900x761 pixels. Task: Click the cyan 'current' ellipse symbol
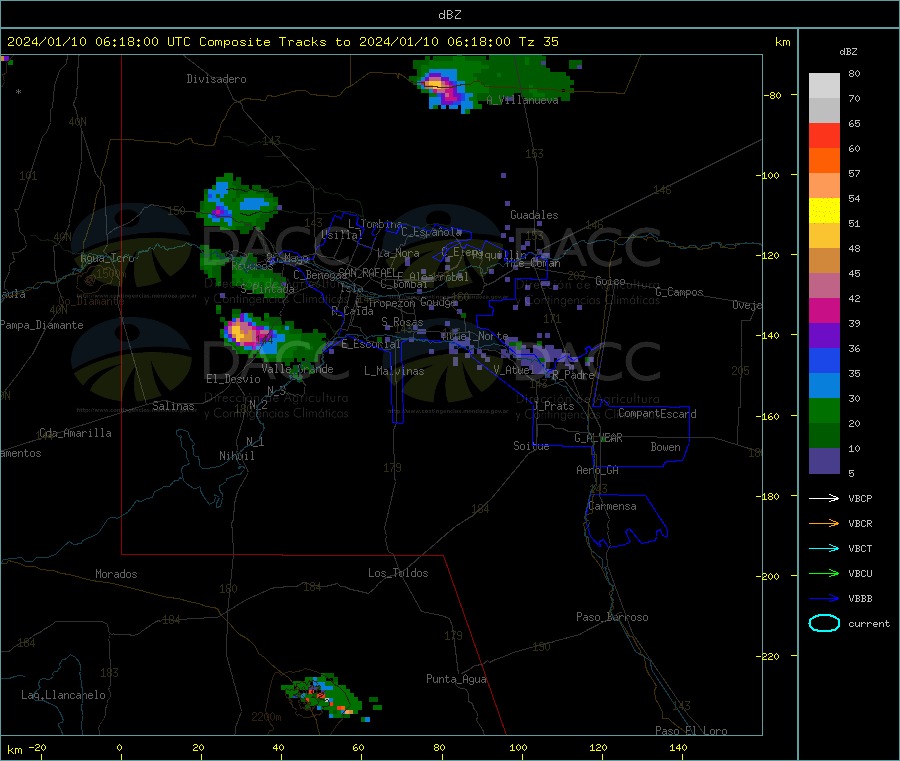point(824,623)
